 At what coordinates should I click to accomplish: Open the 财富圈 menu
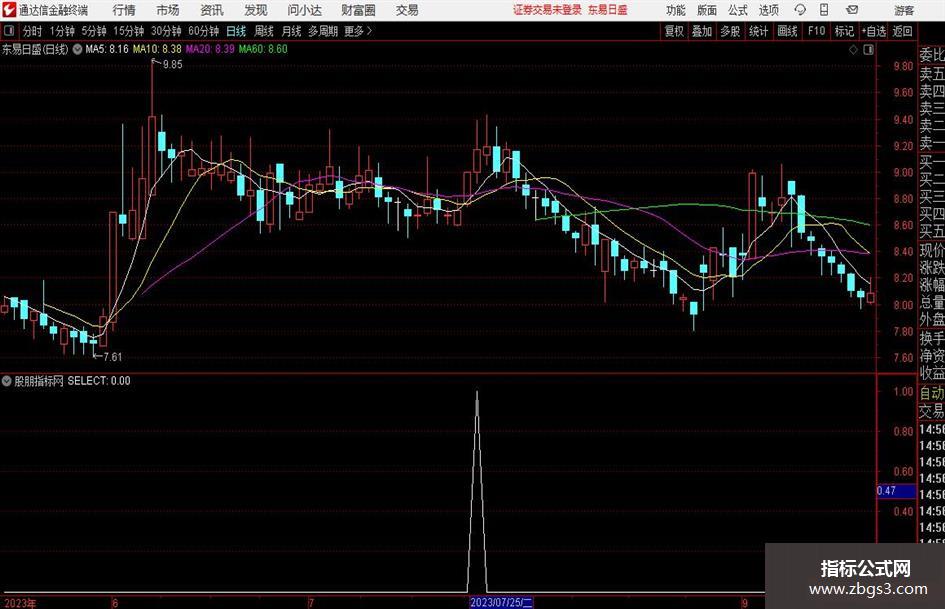pyautogui.click(x=358, y=10)
